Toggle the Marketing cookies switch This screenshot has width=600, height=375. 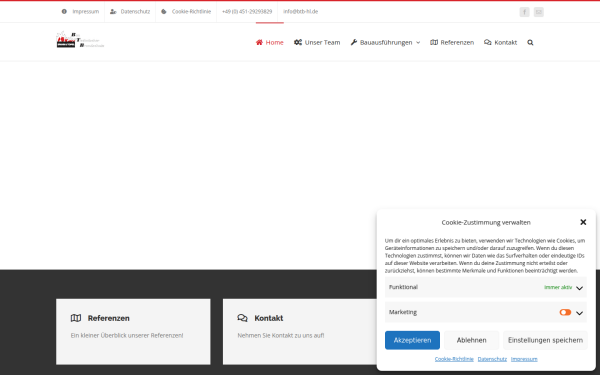tap(565, 312)
